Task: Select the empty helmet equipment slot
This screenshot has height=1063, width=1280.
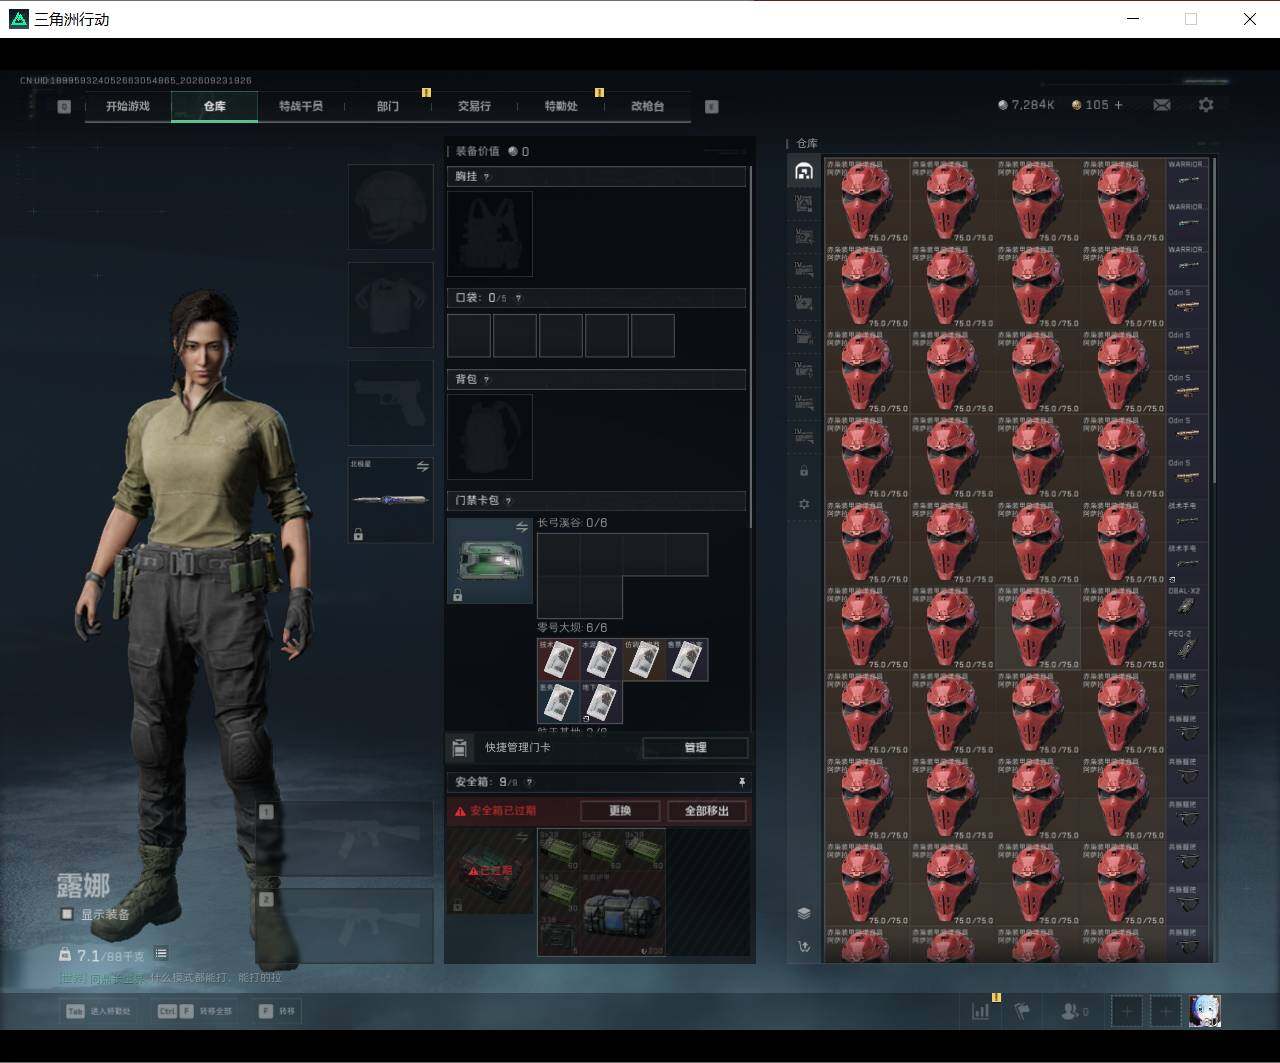Action: pyautogui.click(x=390, y=207)
